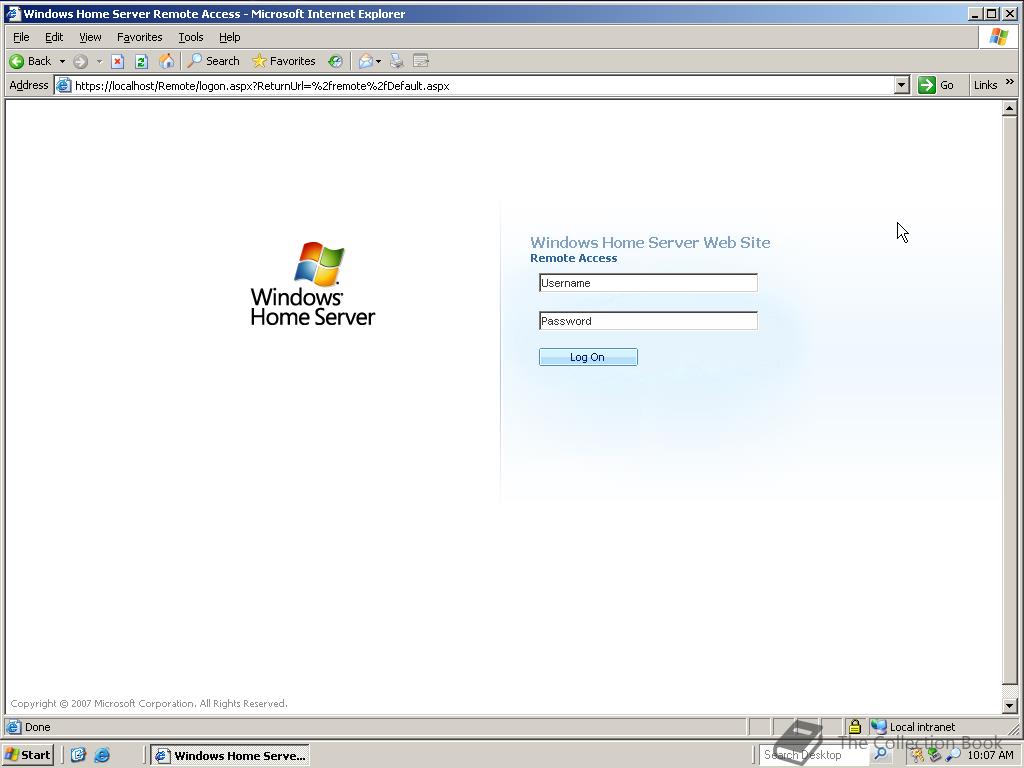Click the History toolbar icon

pos(335,61)
